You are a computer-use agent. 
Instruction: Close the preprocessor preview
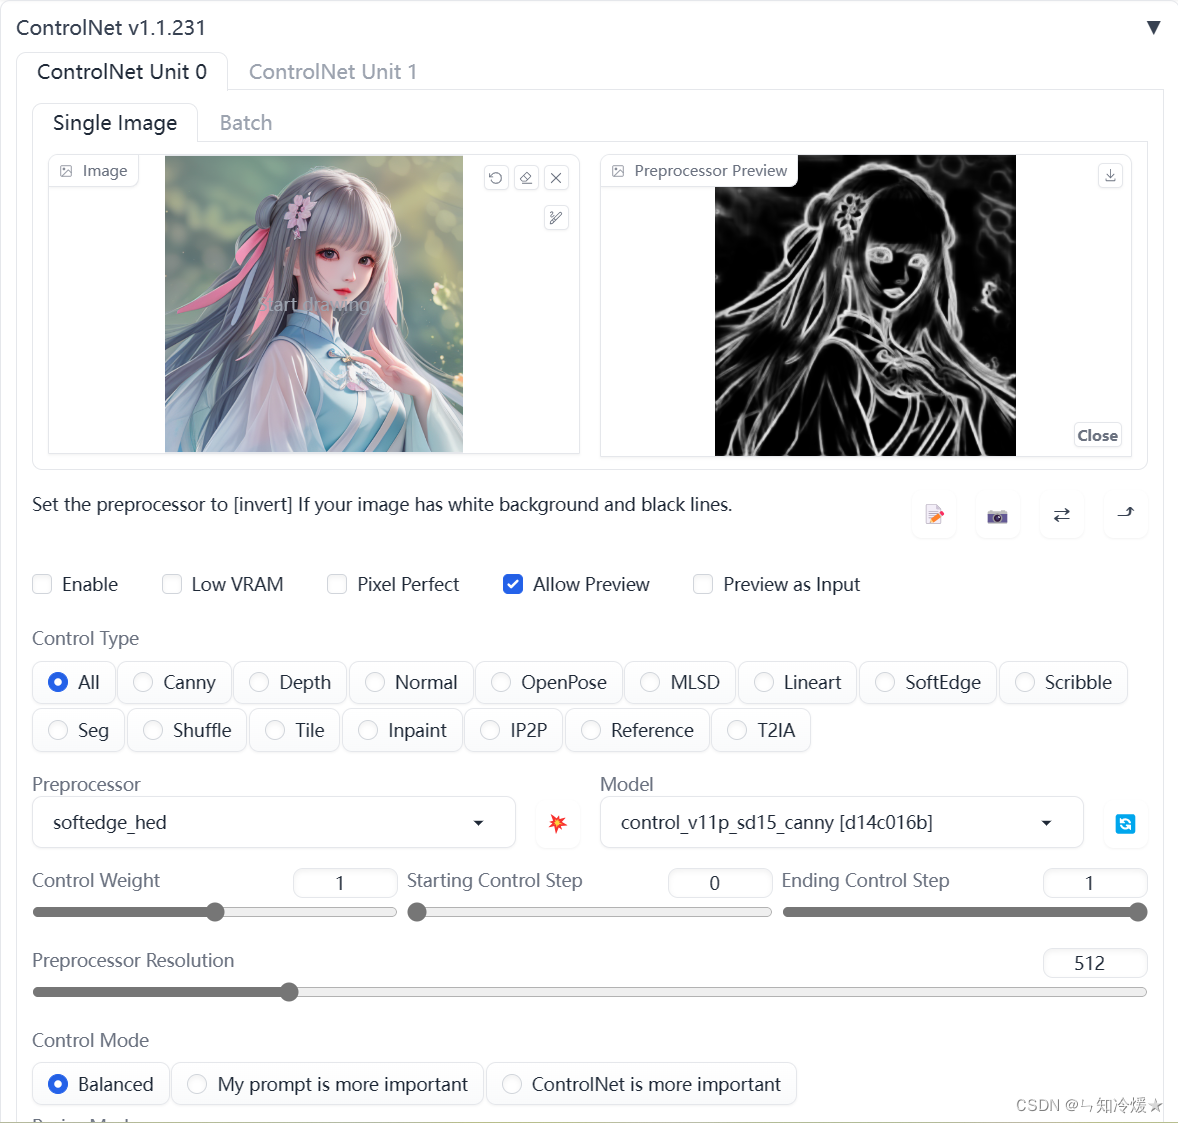tap(1098, 435)
